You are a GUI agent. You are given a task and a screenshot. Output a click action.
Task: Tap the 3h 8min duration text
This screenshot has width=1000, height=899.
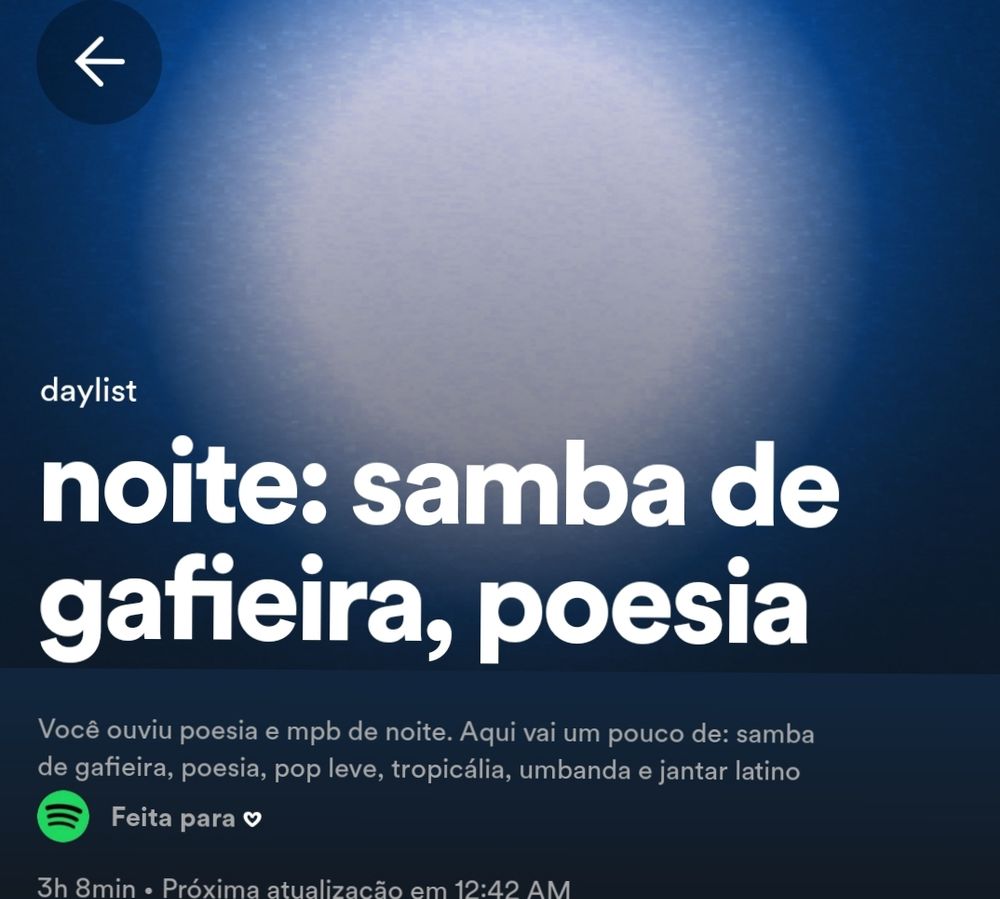87,888
